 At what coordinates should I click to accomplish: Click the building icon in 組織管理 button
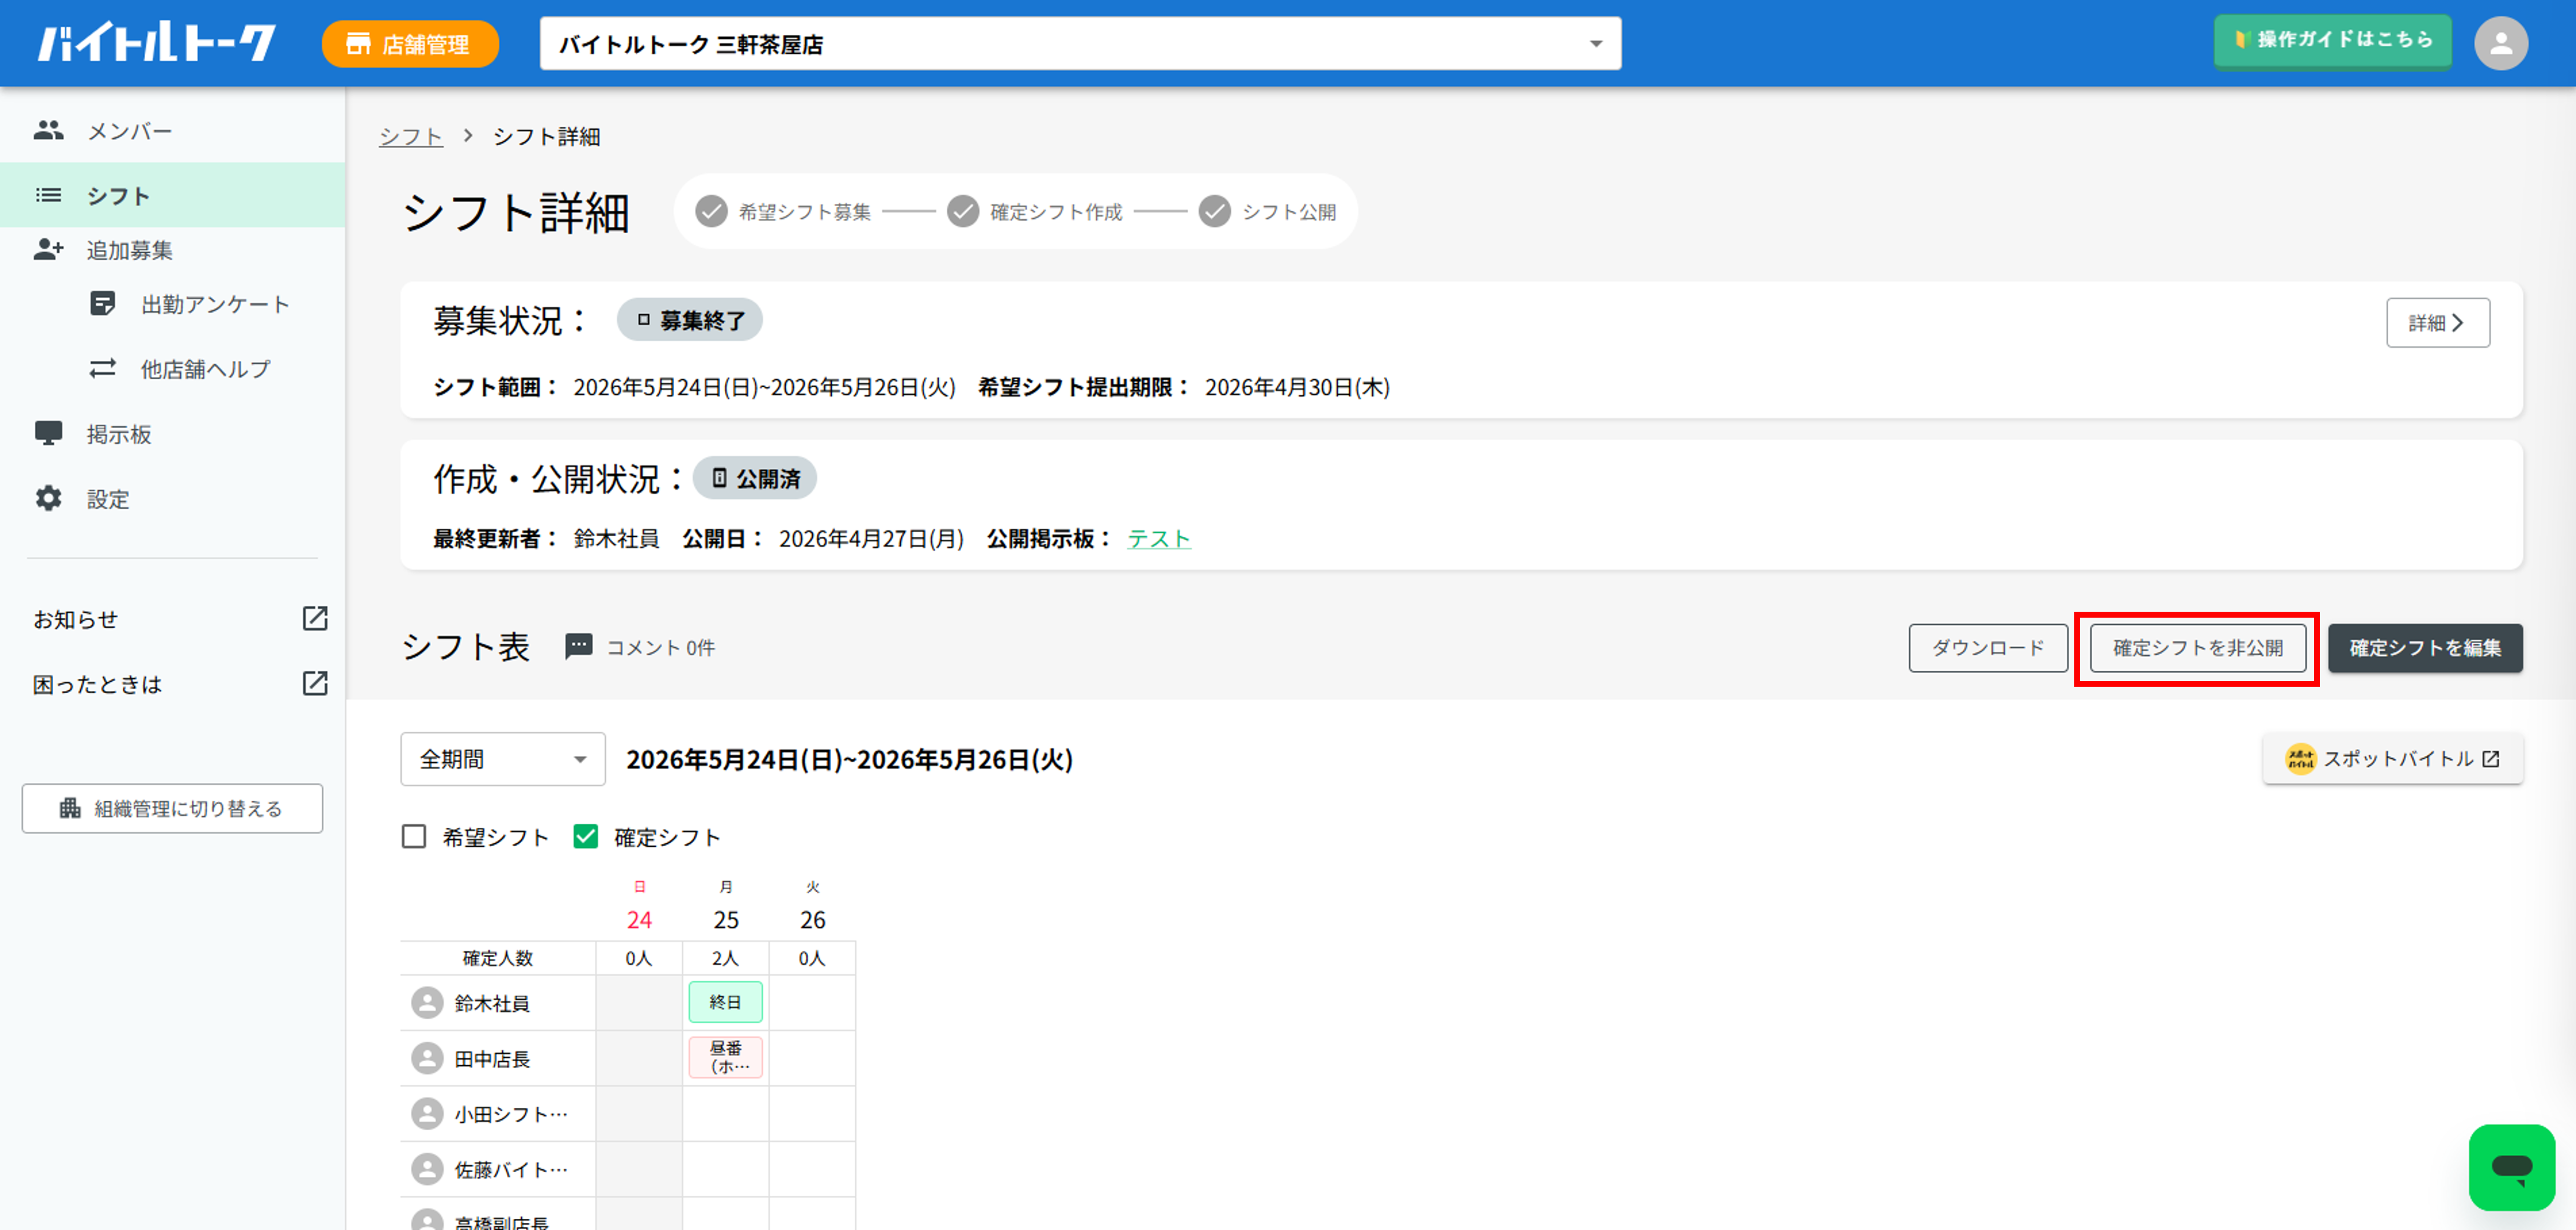tap(70, 807)
